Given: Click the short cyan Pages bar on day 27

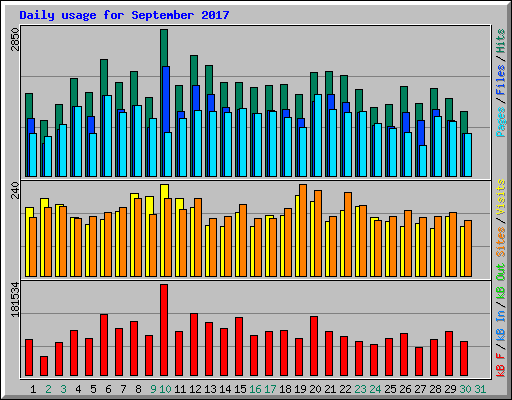Looking at the screenshot, I should pyautogui.click(x=423, y=161).
